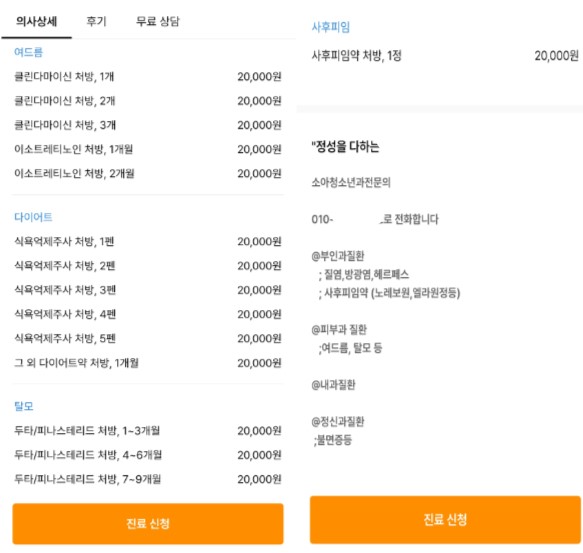Choose 클린다마이신 처방, 3개 item
Screen dimensions: 583x553
148,125
